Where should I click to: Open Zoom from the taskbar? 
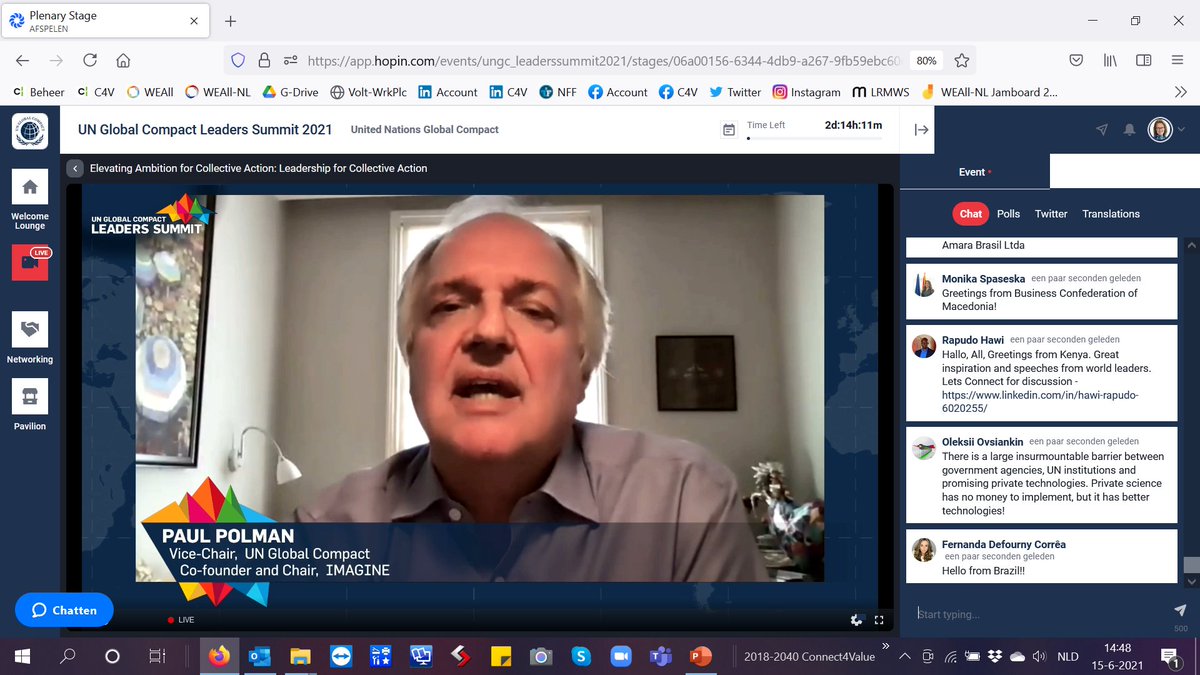point(620,656)
